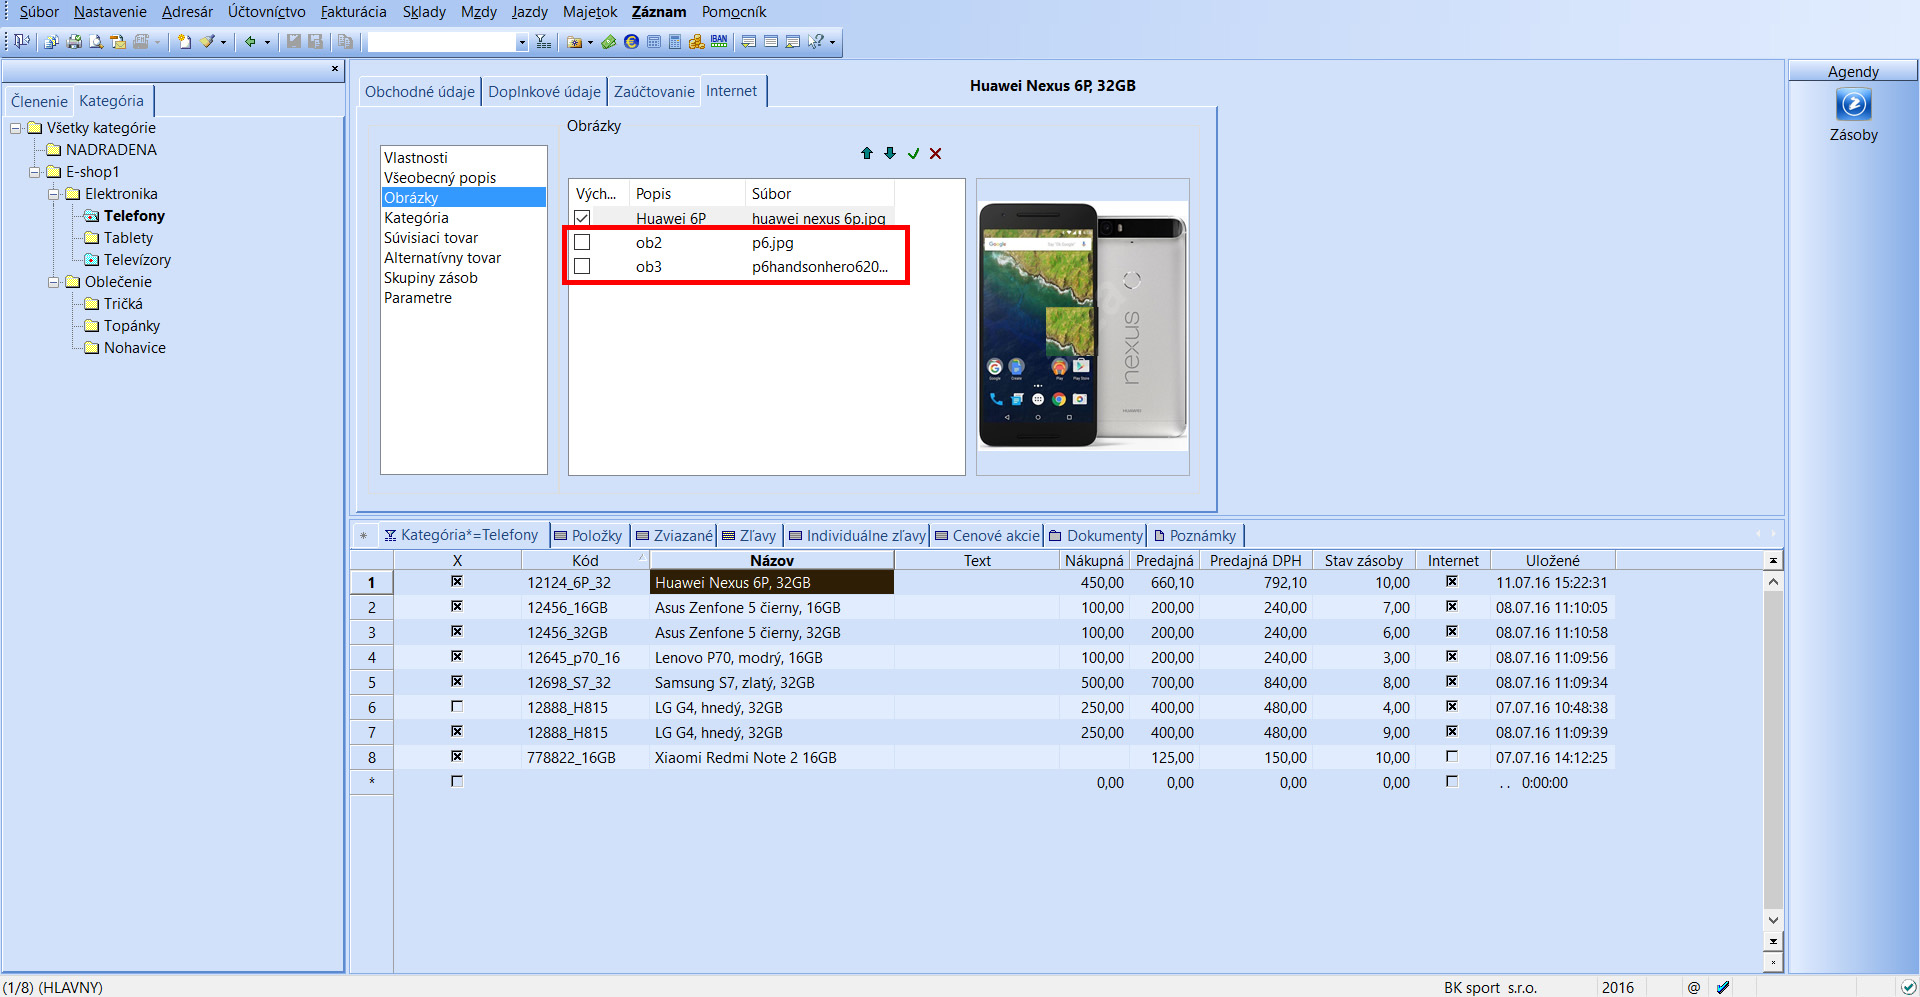The image size is (1920, 997).
Task: Open the toolbar search combo dropdown
Action: [x=522, y=42]
